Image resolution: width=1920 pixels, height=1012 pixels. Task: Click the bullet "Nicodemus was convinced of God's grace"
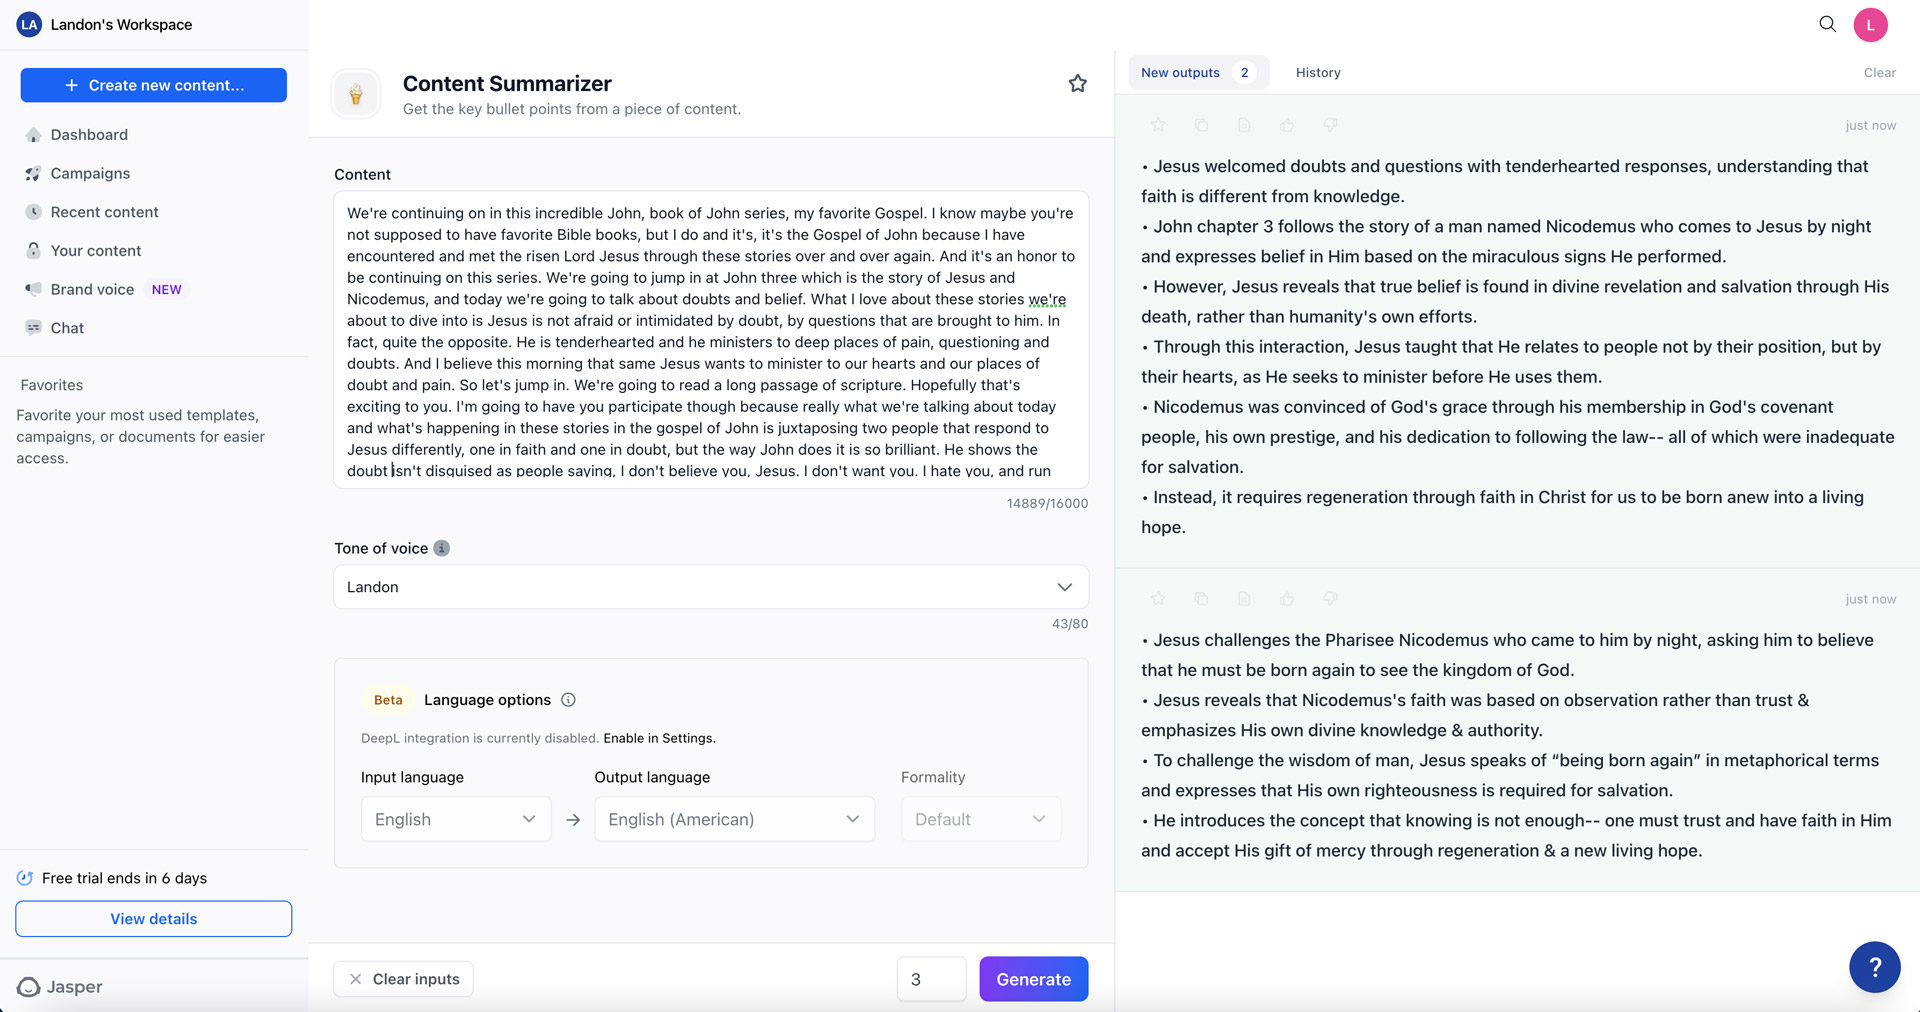(x=1518, y=437)
